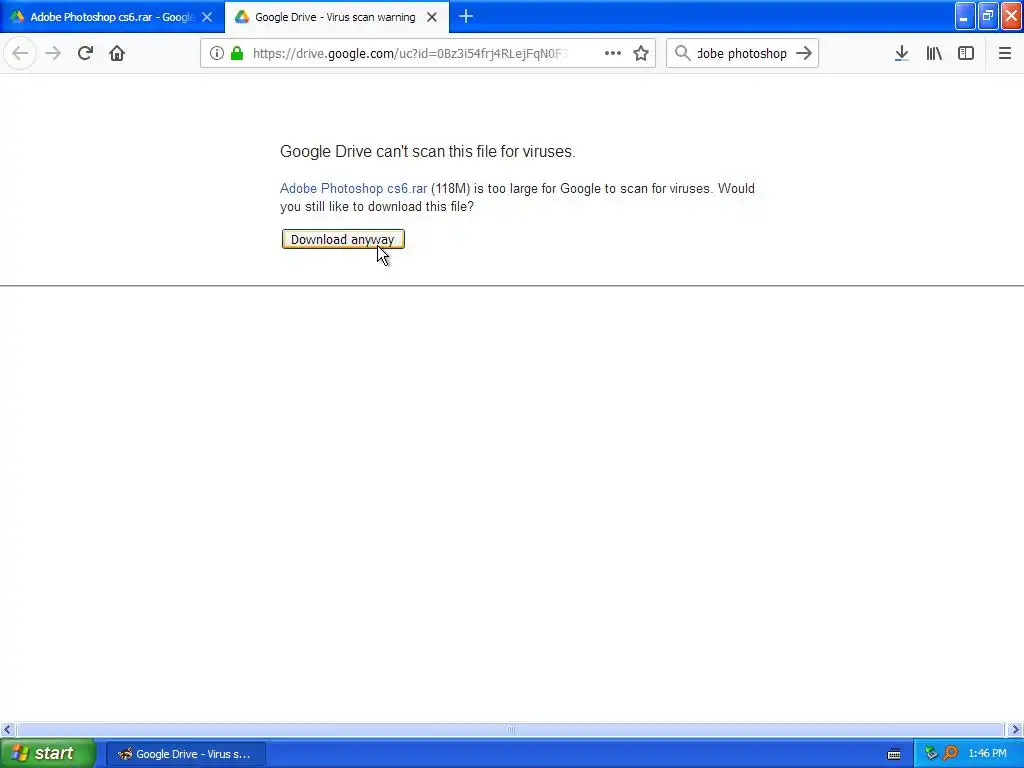Open the Adobe Photoshop cs6.rar link
The image size is (1024, 768).
coord(353,188)
